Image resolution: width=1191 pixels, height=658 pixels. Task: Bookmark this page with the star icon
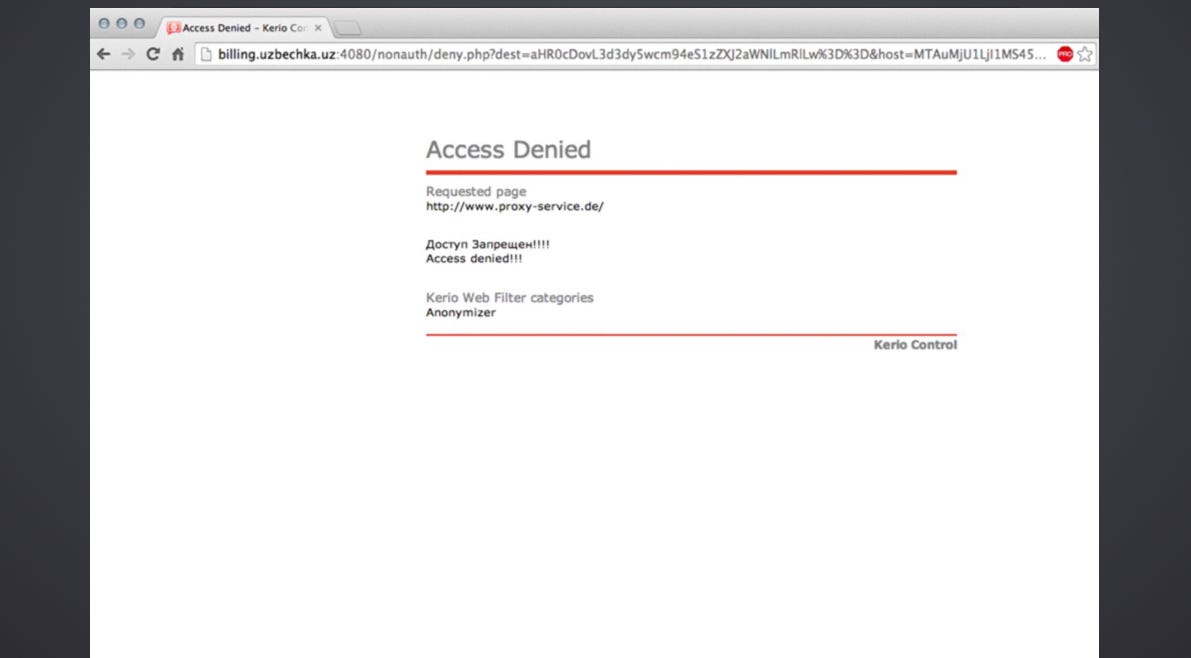pyautogui.click(x=1085, y=54)
